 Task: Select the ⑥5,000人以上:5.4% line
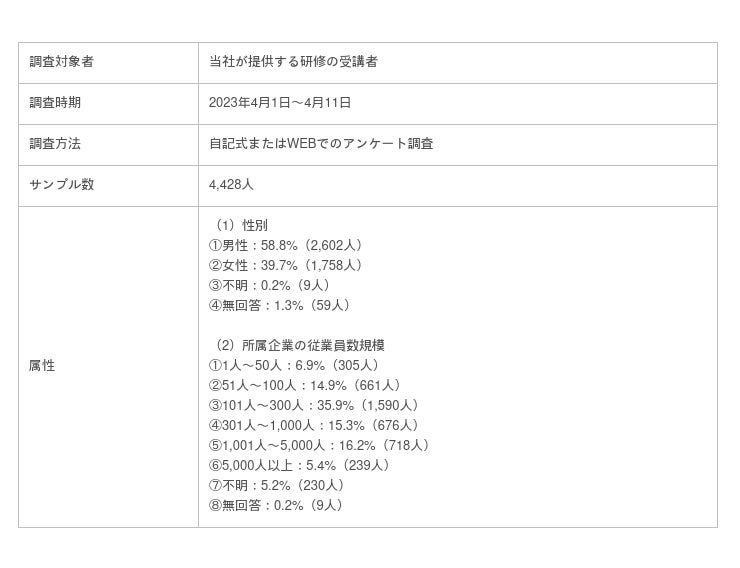(x=302, y=466)
